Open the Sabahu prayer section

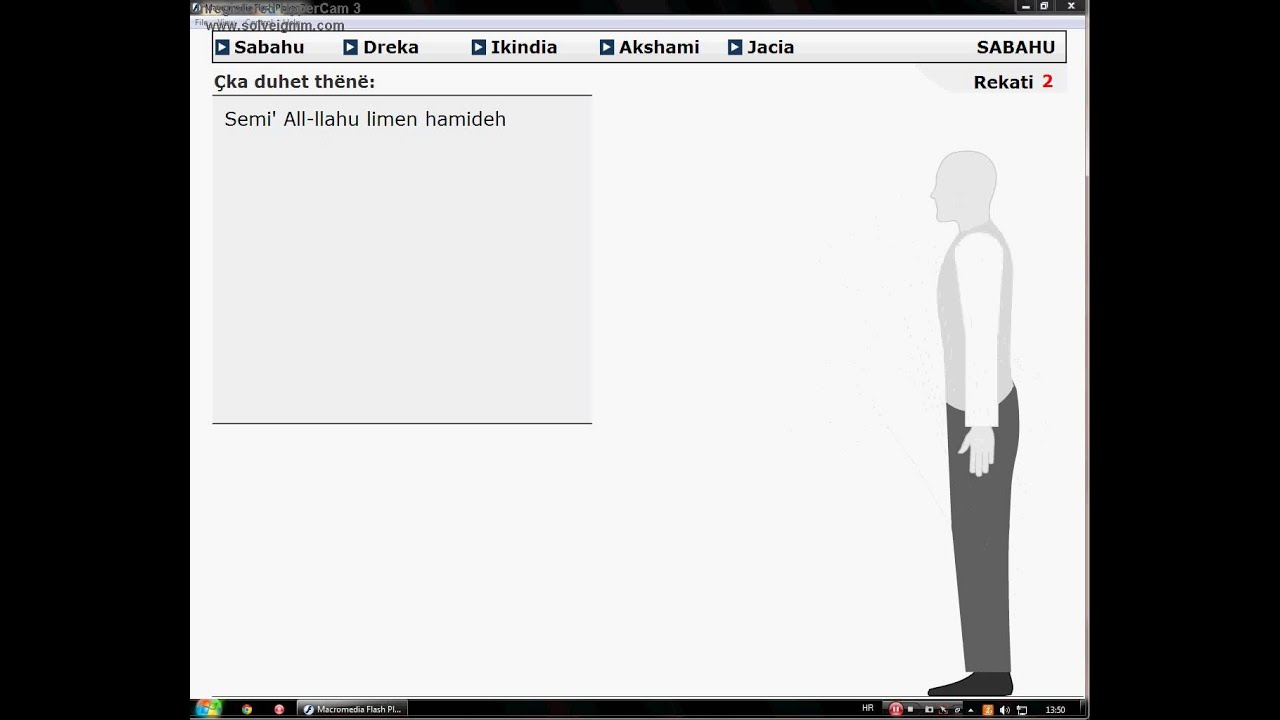point(260,47)
